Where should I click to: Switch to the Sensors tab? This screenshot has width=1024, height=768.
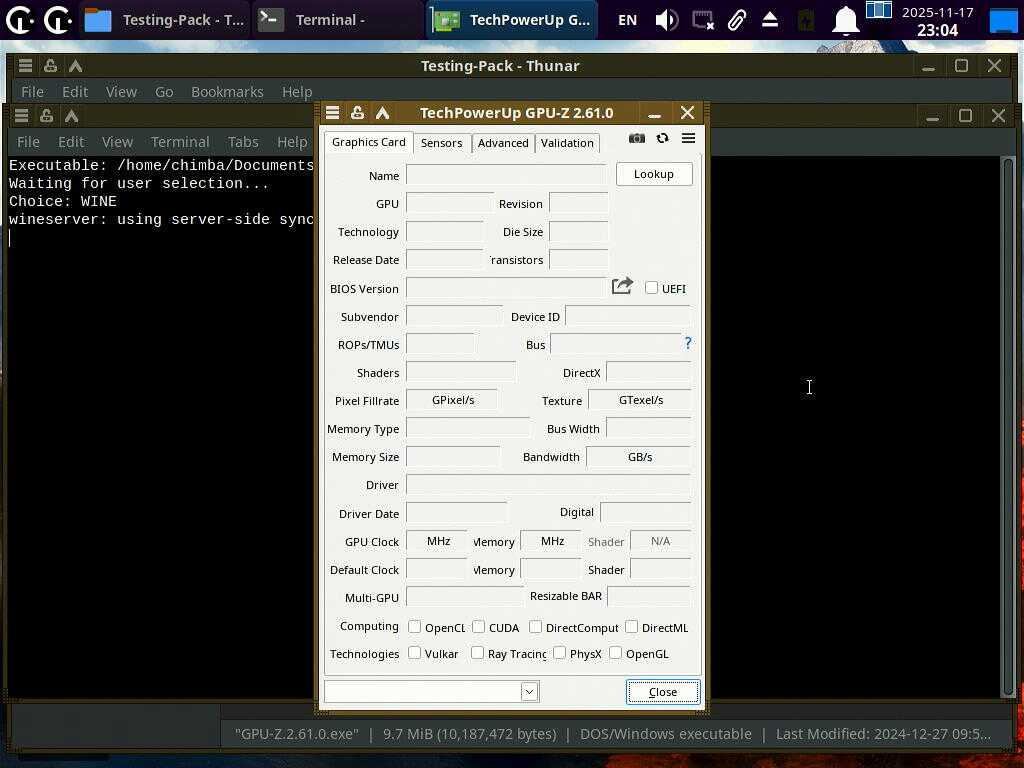[441, 143]
